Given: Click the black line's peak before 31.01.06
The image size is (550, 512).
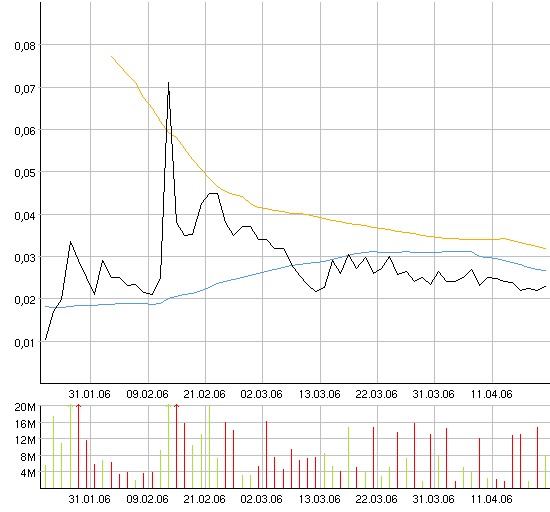Looking at the screenshot, I should 71,242.
